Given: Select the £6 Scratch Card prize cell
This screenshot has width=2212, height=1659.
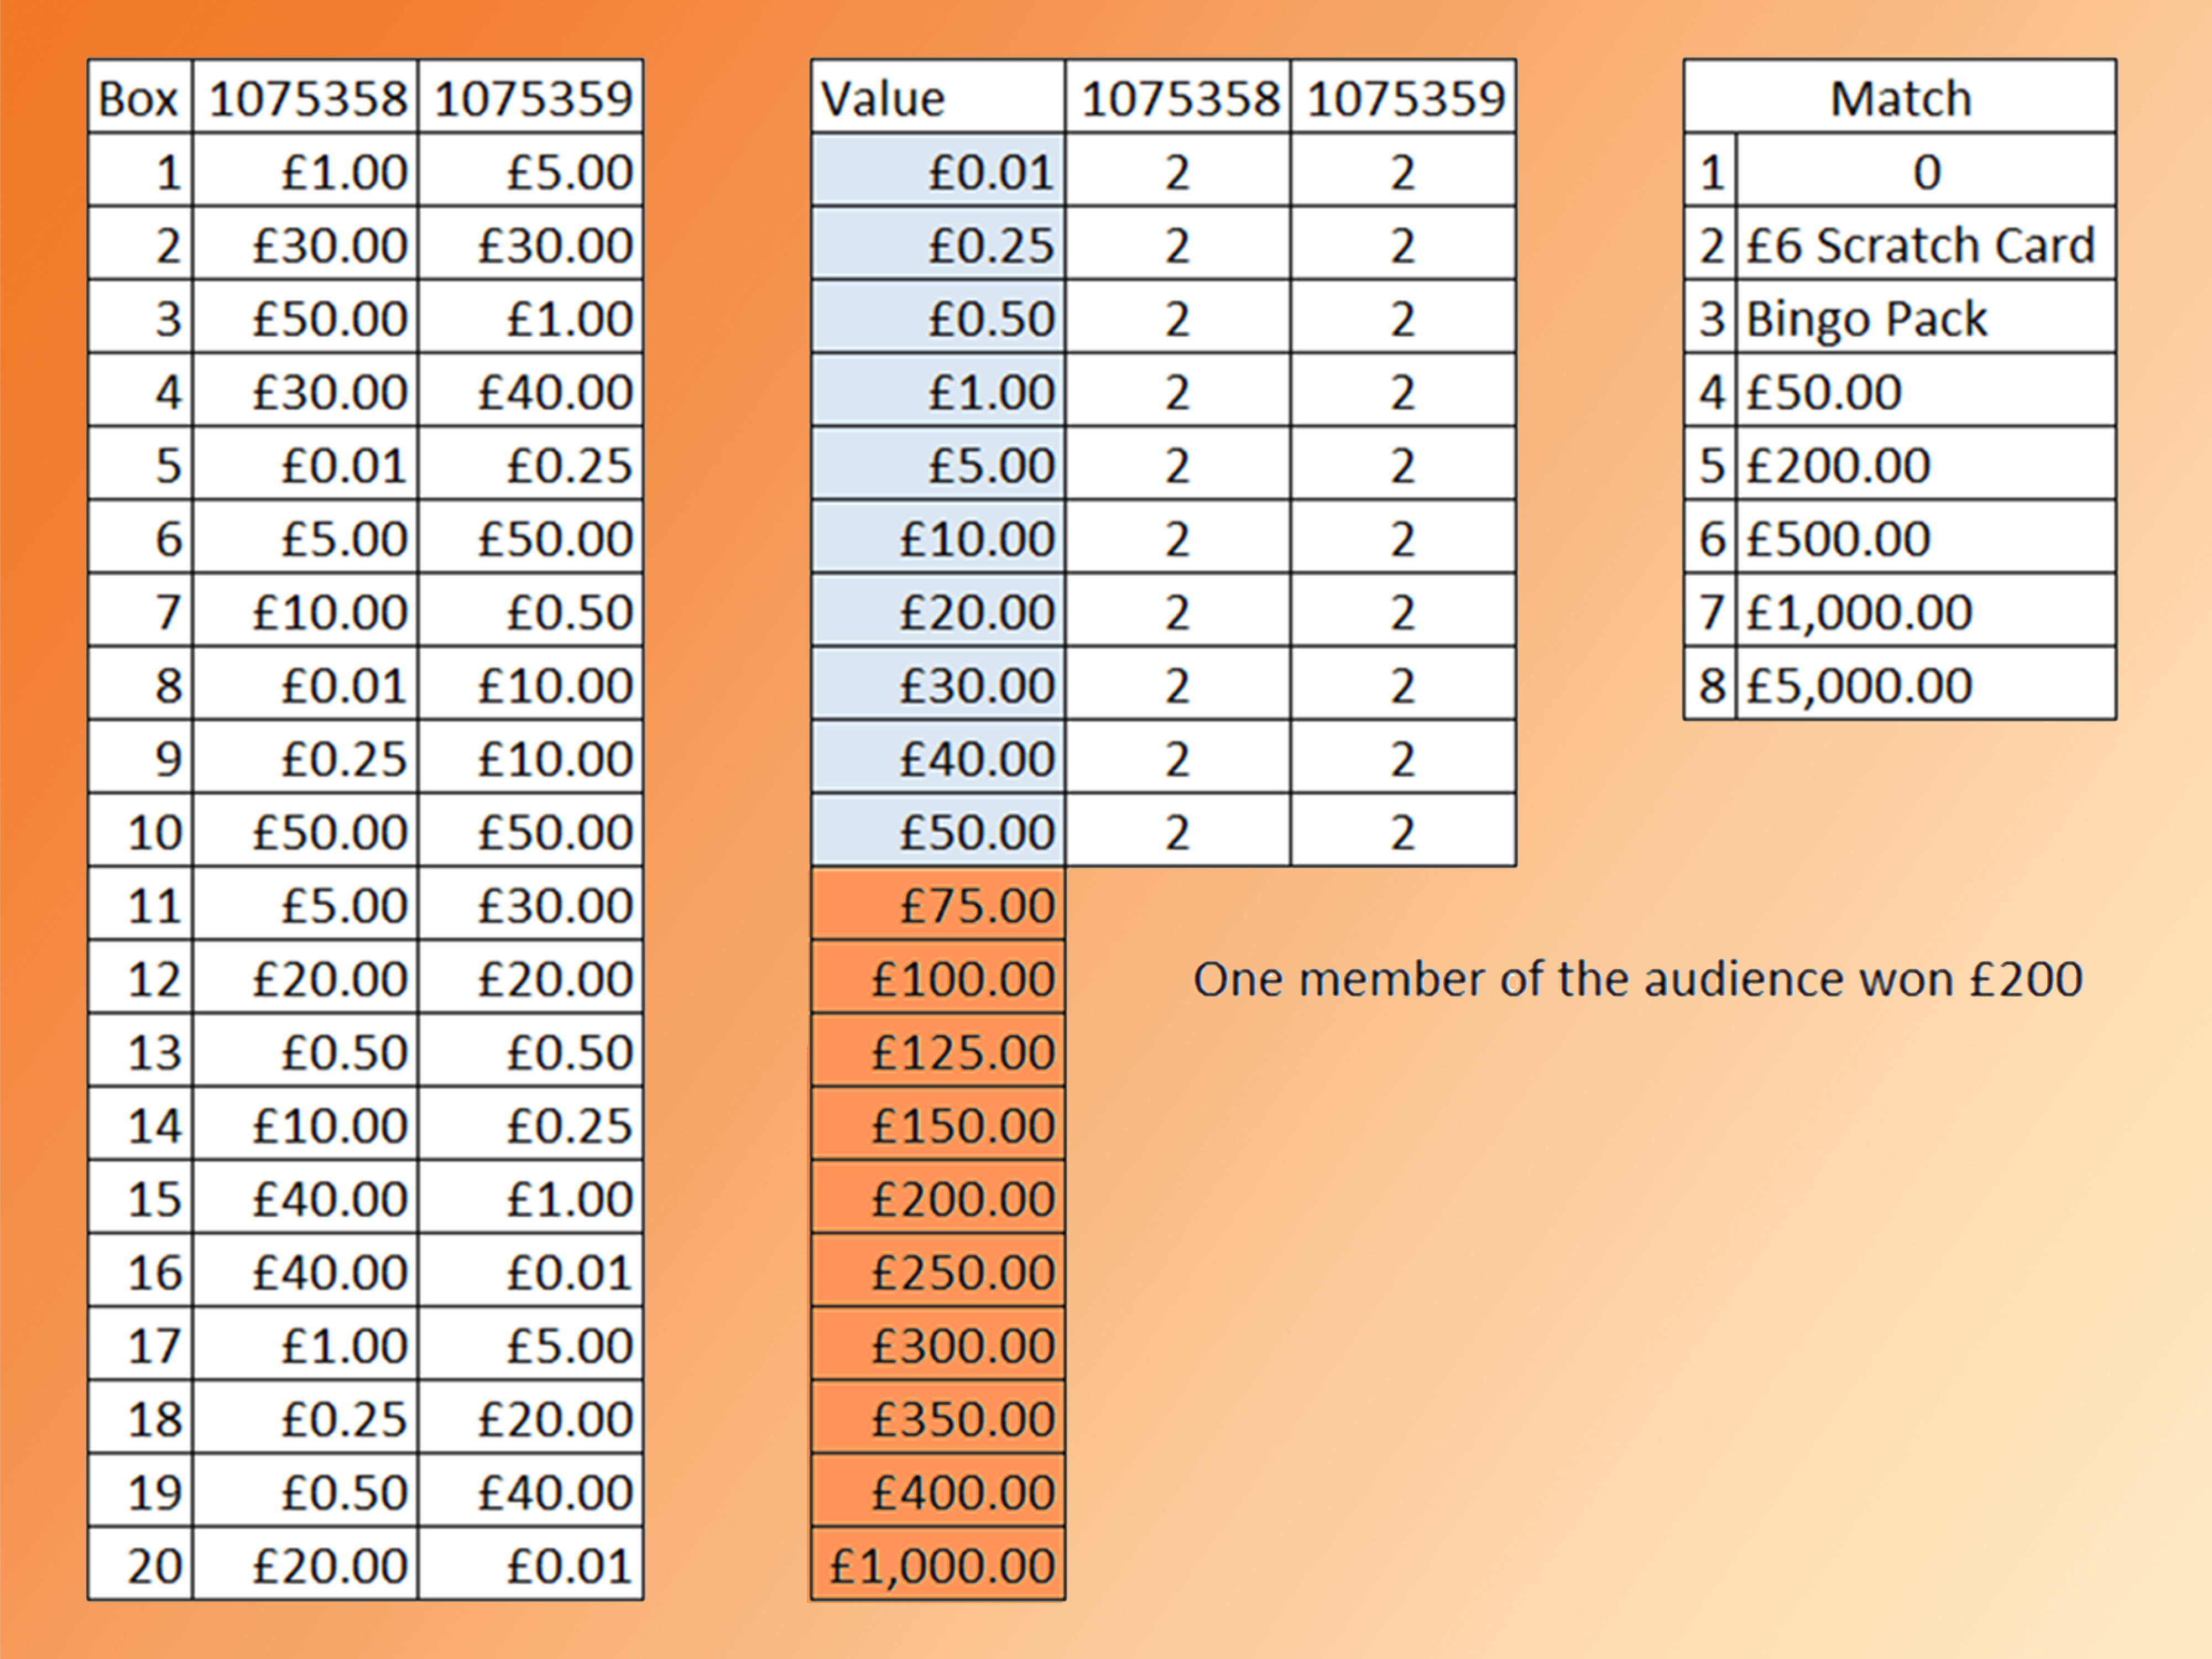Looking at the screenshot, I should point(1925,245).
